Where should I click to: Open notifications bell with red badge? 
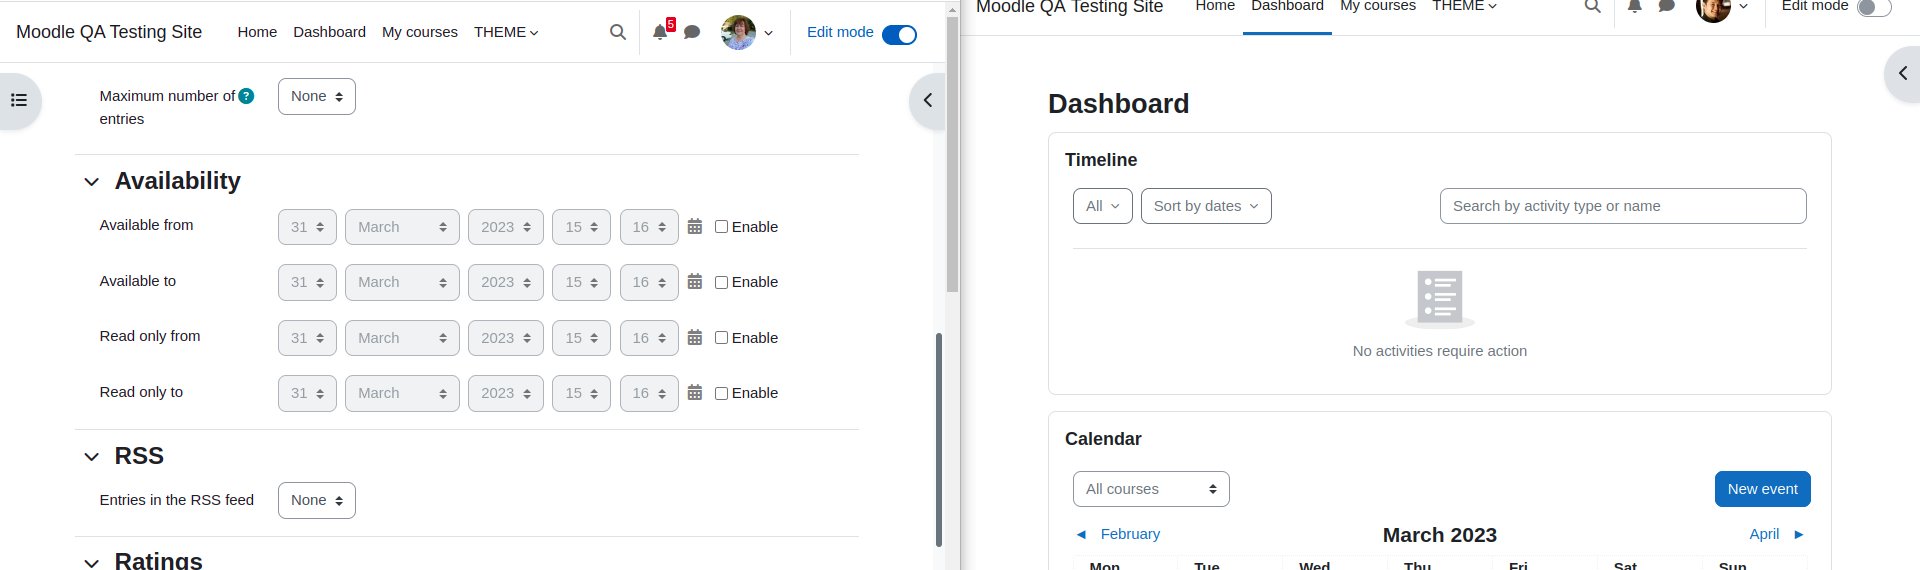tap(660, 32)
